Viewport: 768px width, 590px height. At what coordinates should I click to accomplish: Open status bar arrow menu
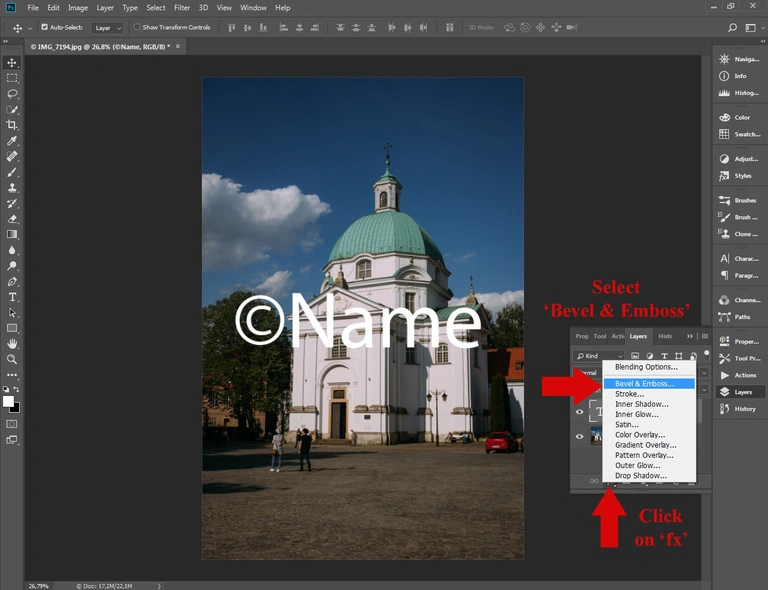tap(159, 586)
